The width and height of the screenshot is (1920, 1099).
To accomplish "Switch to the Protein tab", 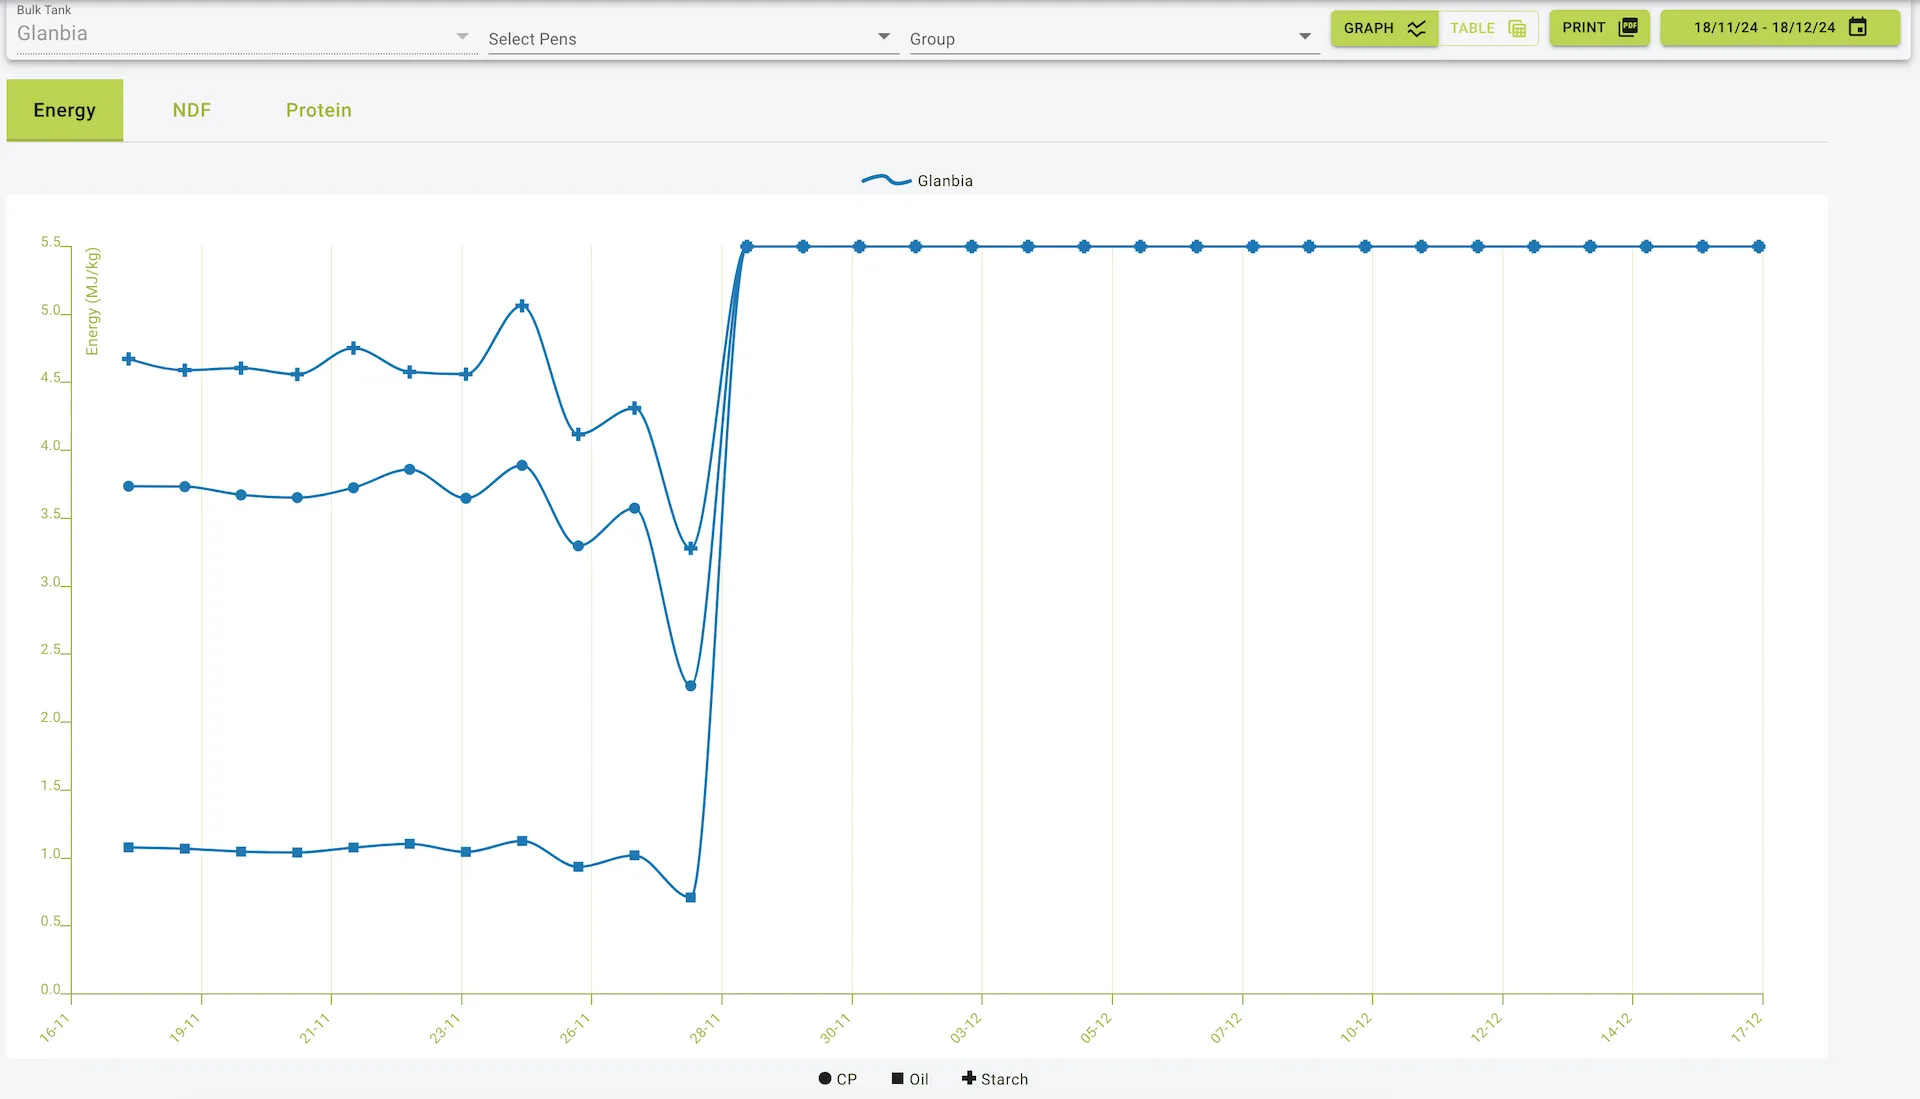I will tap(318, 110).
